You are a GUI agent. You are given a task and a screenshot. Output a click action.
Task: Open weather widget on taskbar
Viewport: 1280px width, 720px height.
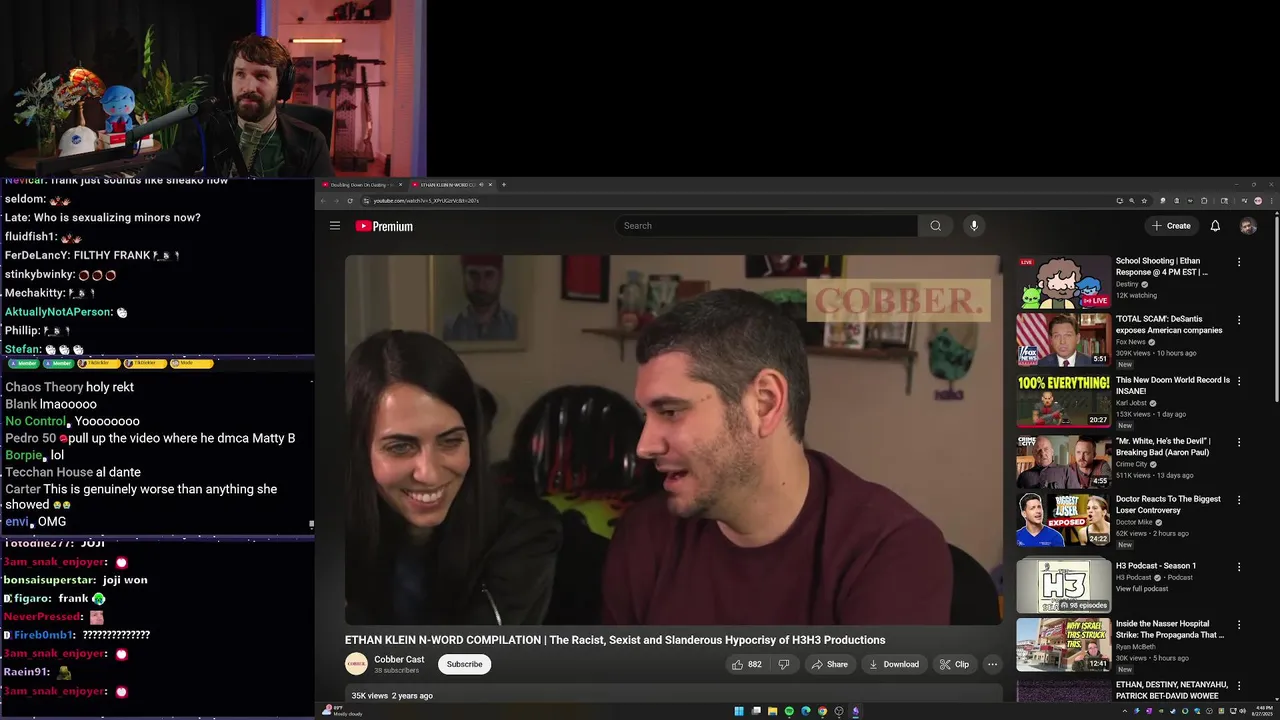tap(342, 711)
